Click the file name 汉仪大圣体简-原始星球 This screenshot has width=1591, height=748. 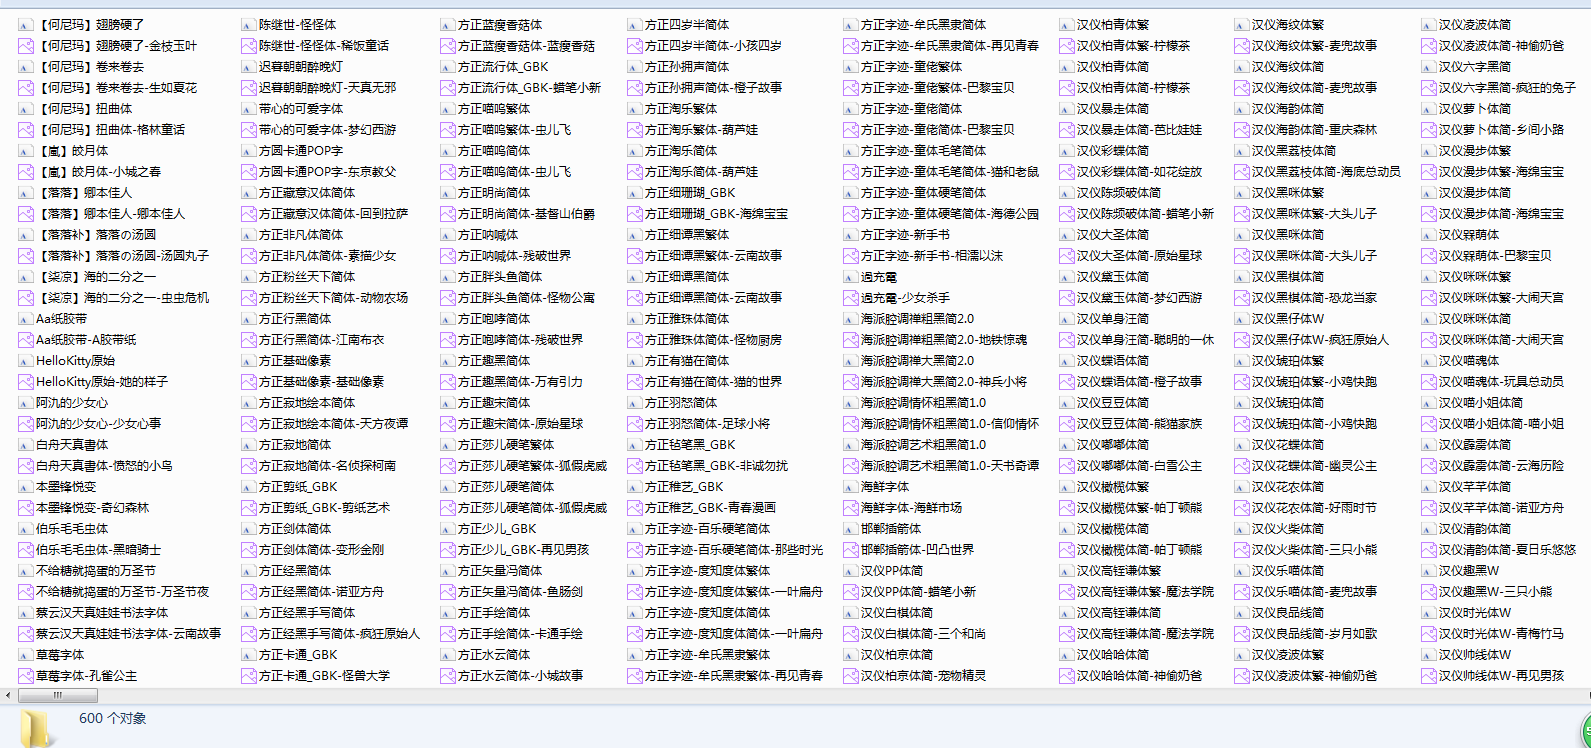point(1139,256)
